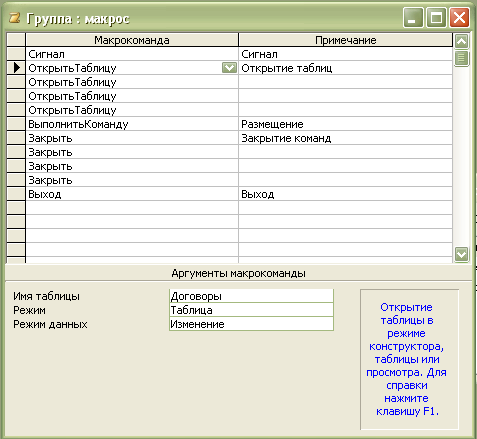Select the Сигнал macro action cell
This screenshot has width=477, height=439.
[x=132, y=54]
